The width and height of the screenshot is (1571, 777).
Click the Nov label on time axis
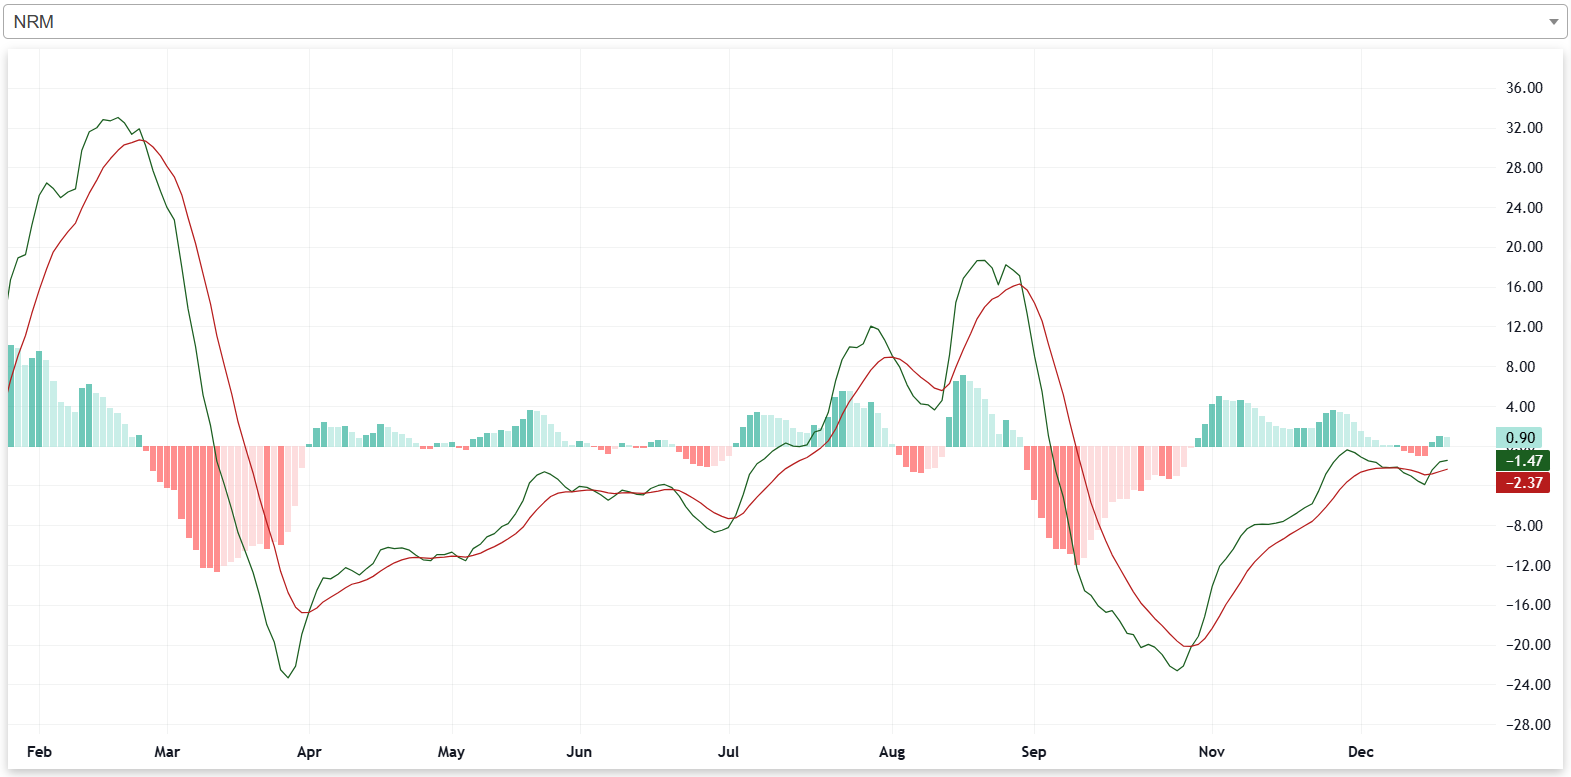1211,752
